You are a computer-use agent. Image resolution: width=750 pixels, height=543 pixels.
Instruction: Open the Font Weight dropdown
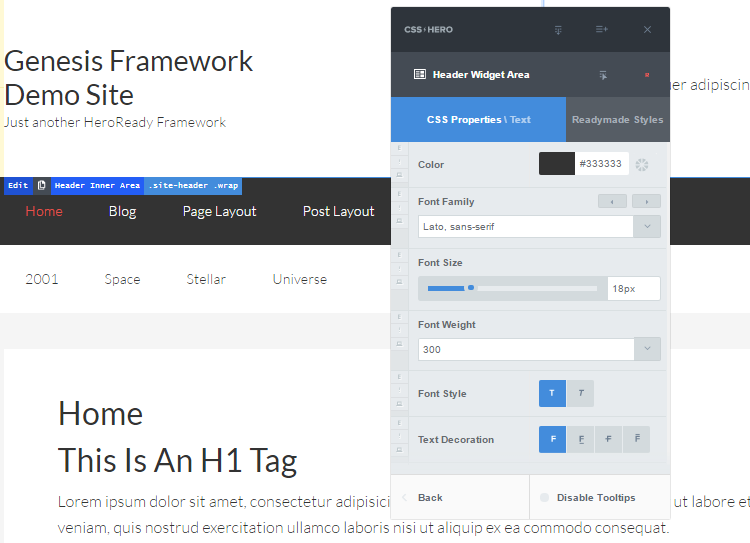tap(539, 349)
